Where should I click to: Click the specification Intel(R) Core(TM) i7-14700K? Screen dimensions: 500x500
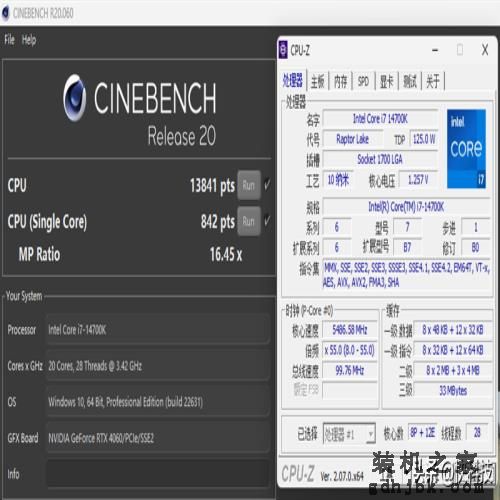coord(406,207)
